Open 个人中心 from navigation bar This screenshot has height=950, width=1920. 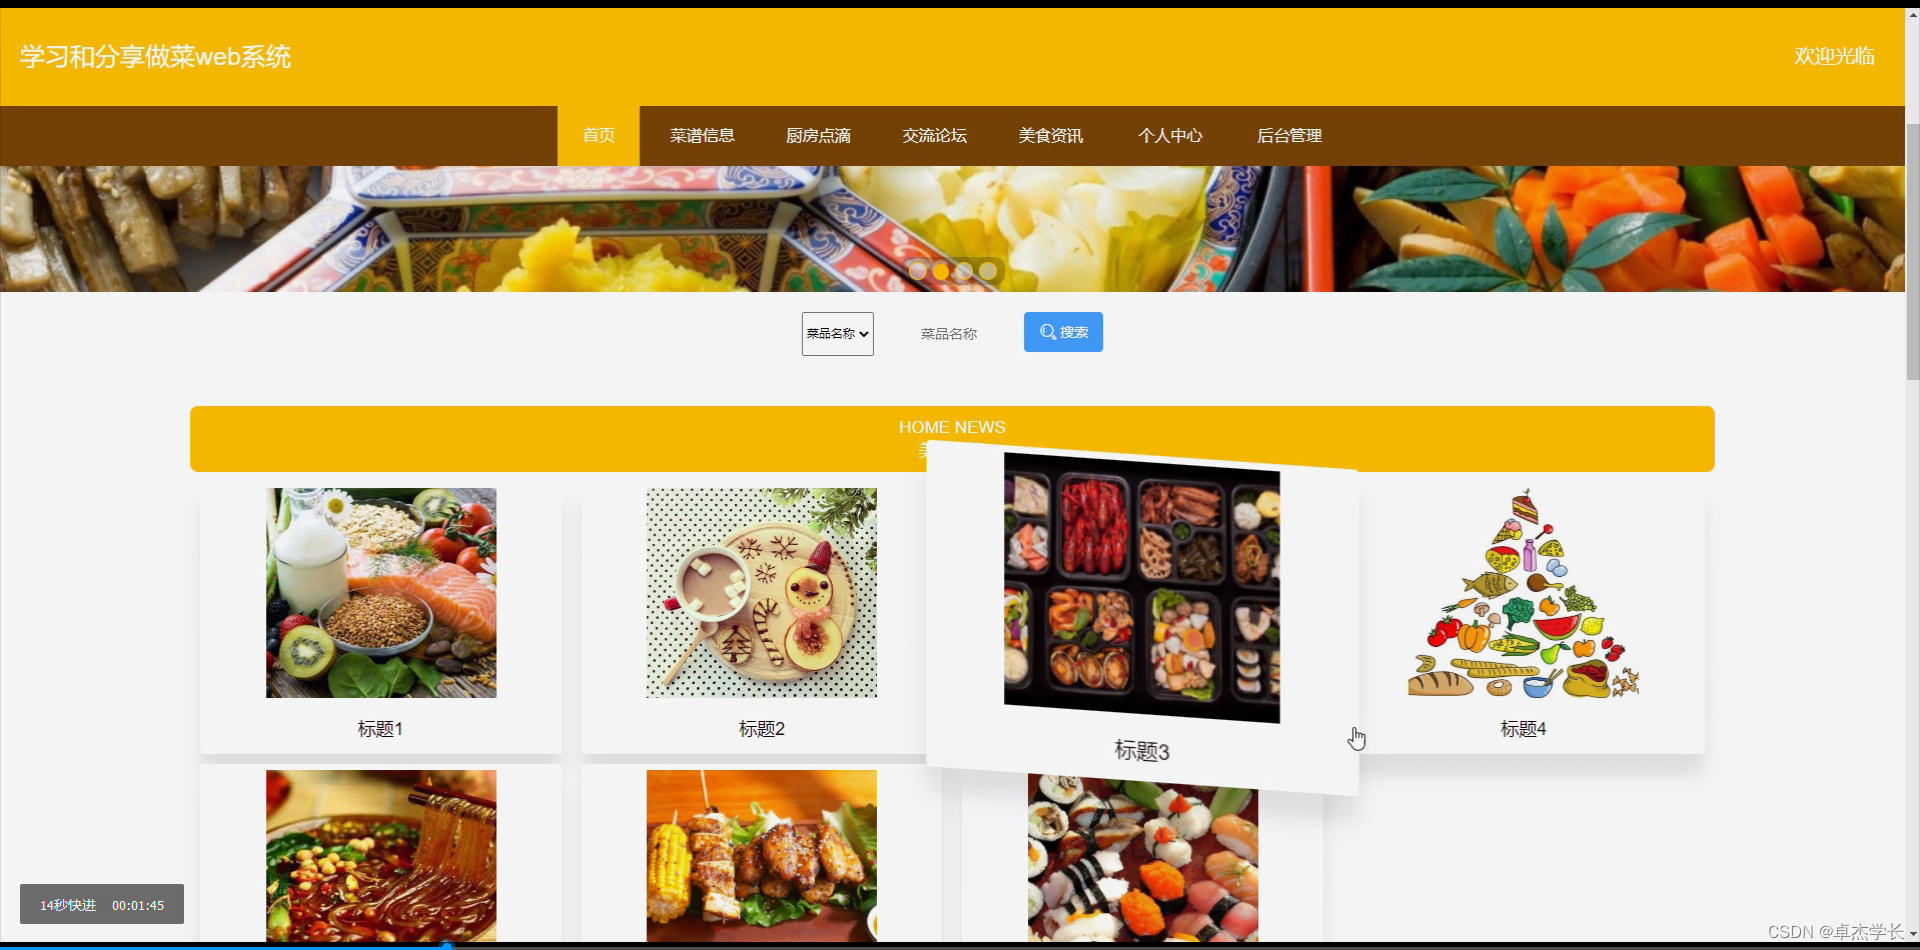pyautogui.click(x=1170, y=136)
